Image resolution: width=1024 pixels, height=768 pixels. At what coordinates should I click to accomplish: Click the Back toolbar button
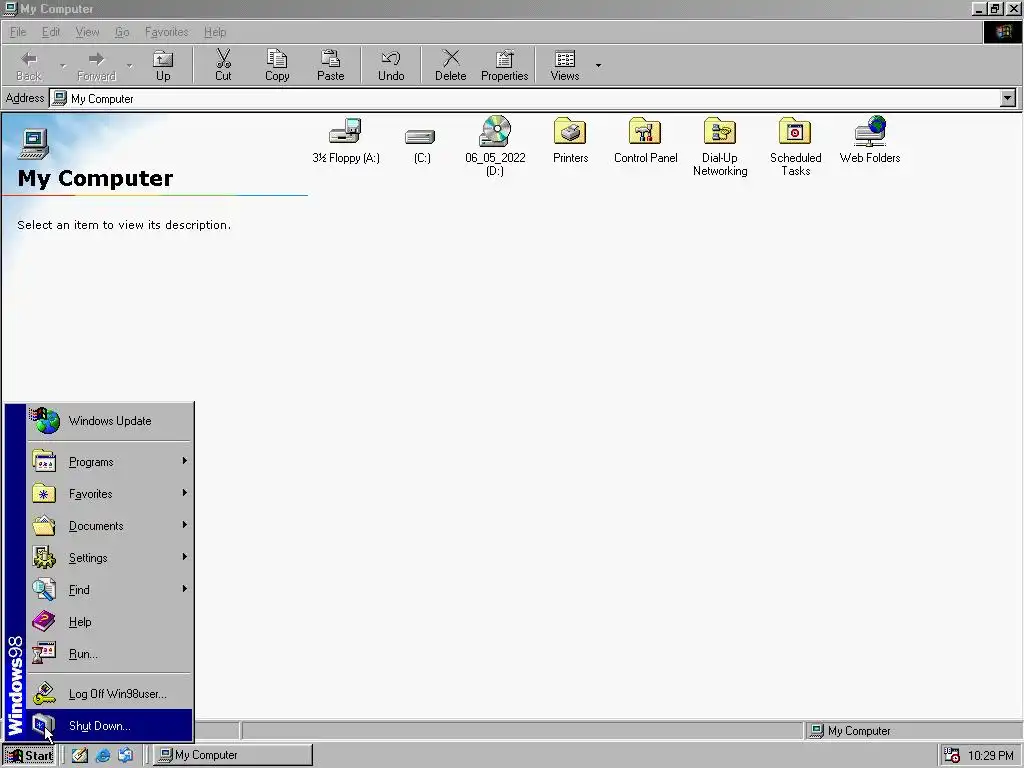point(29,65)
